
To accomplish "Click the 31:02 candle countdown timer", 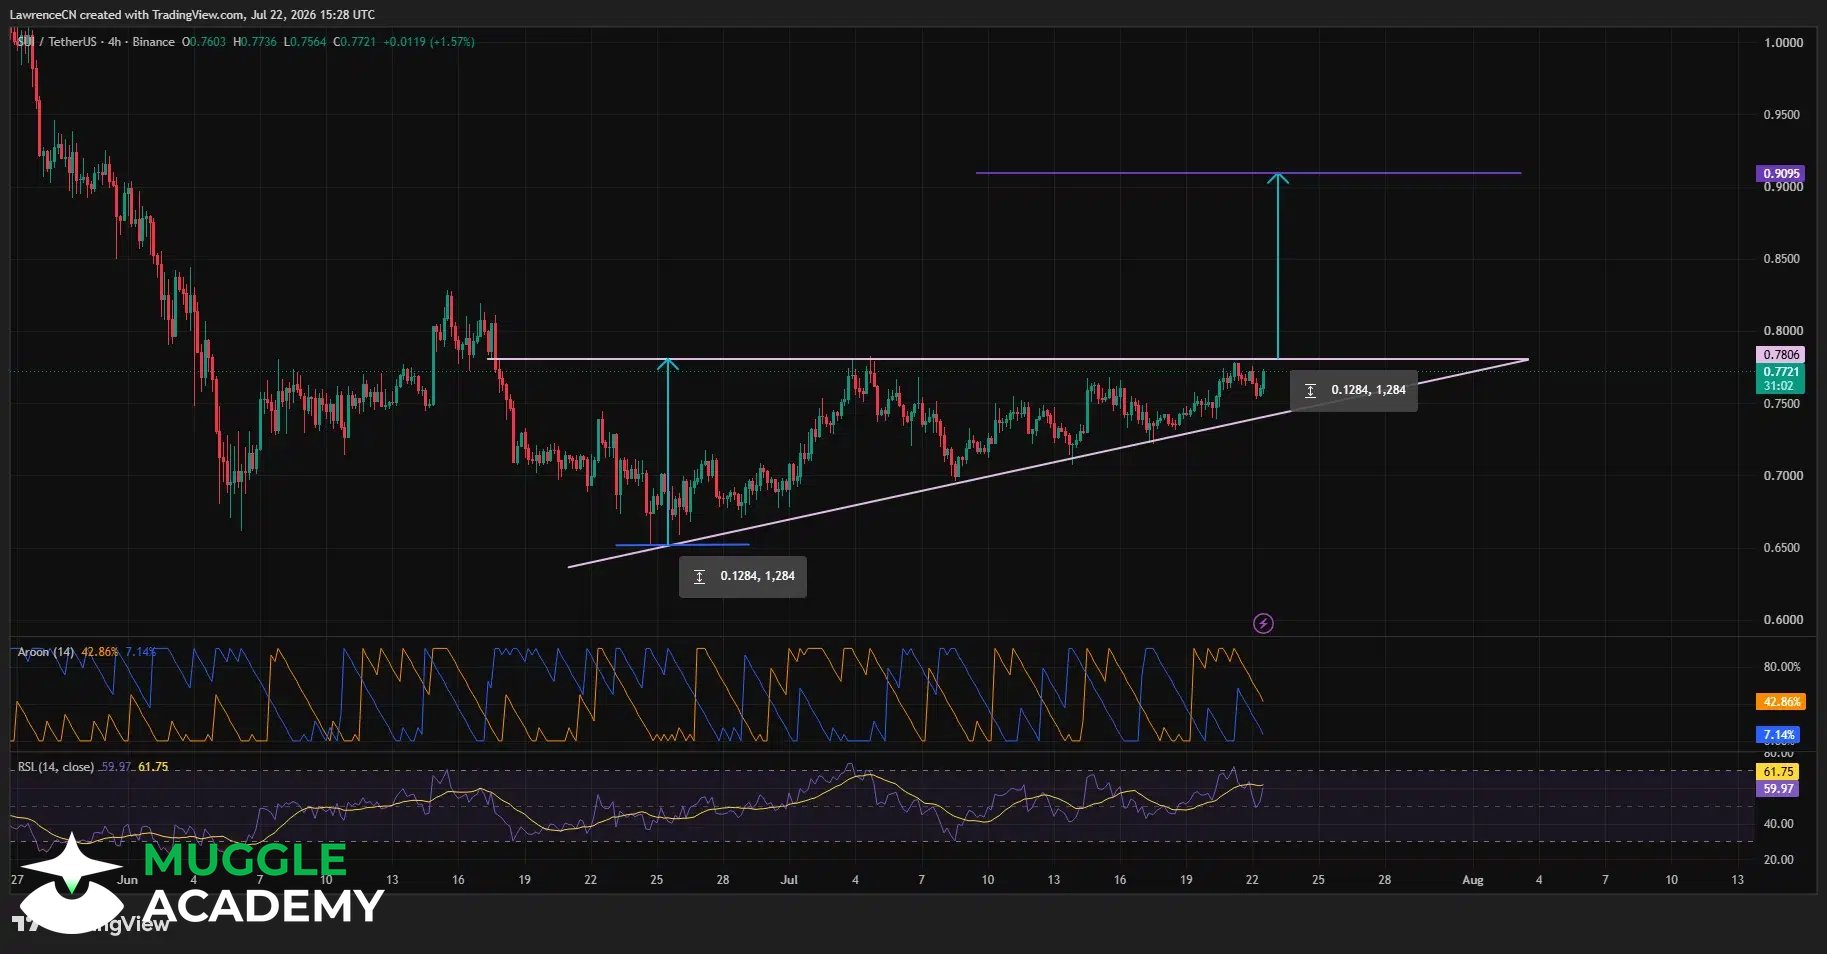I will pos(1781,385).
